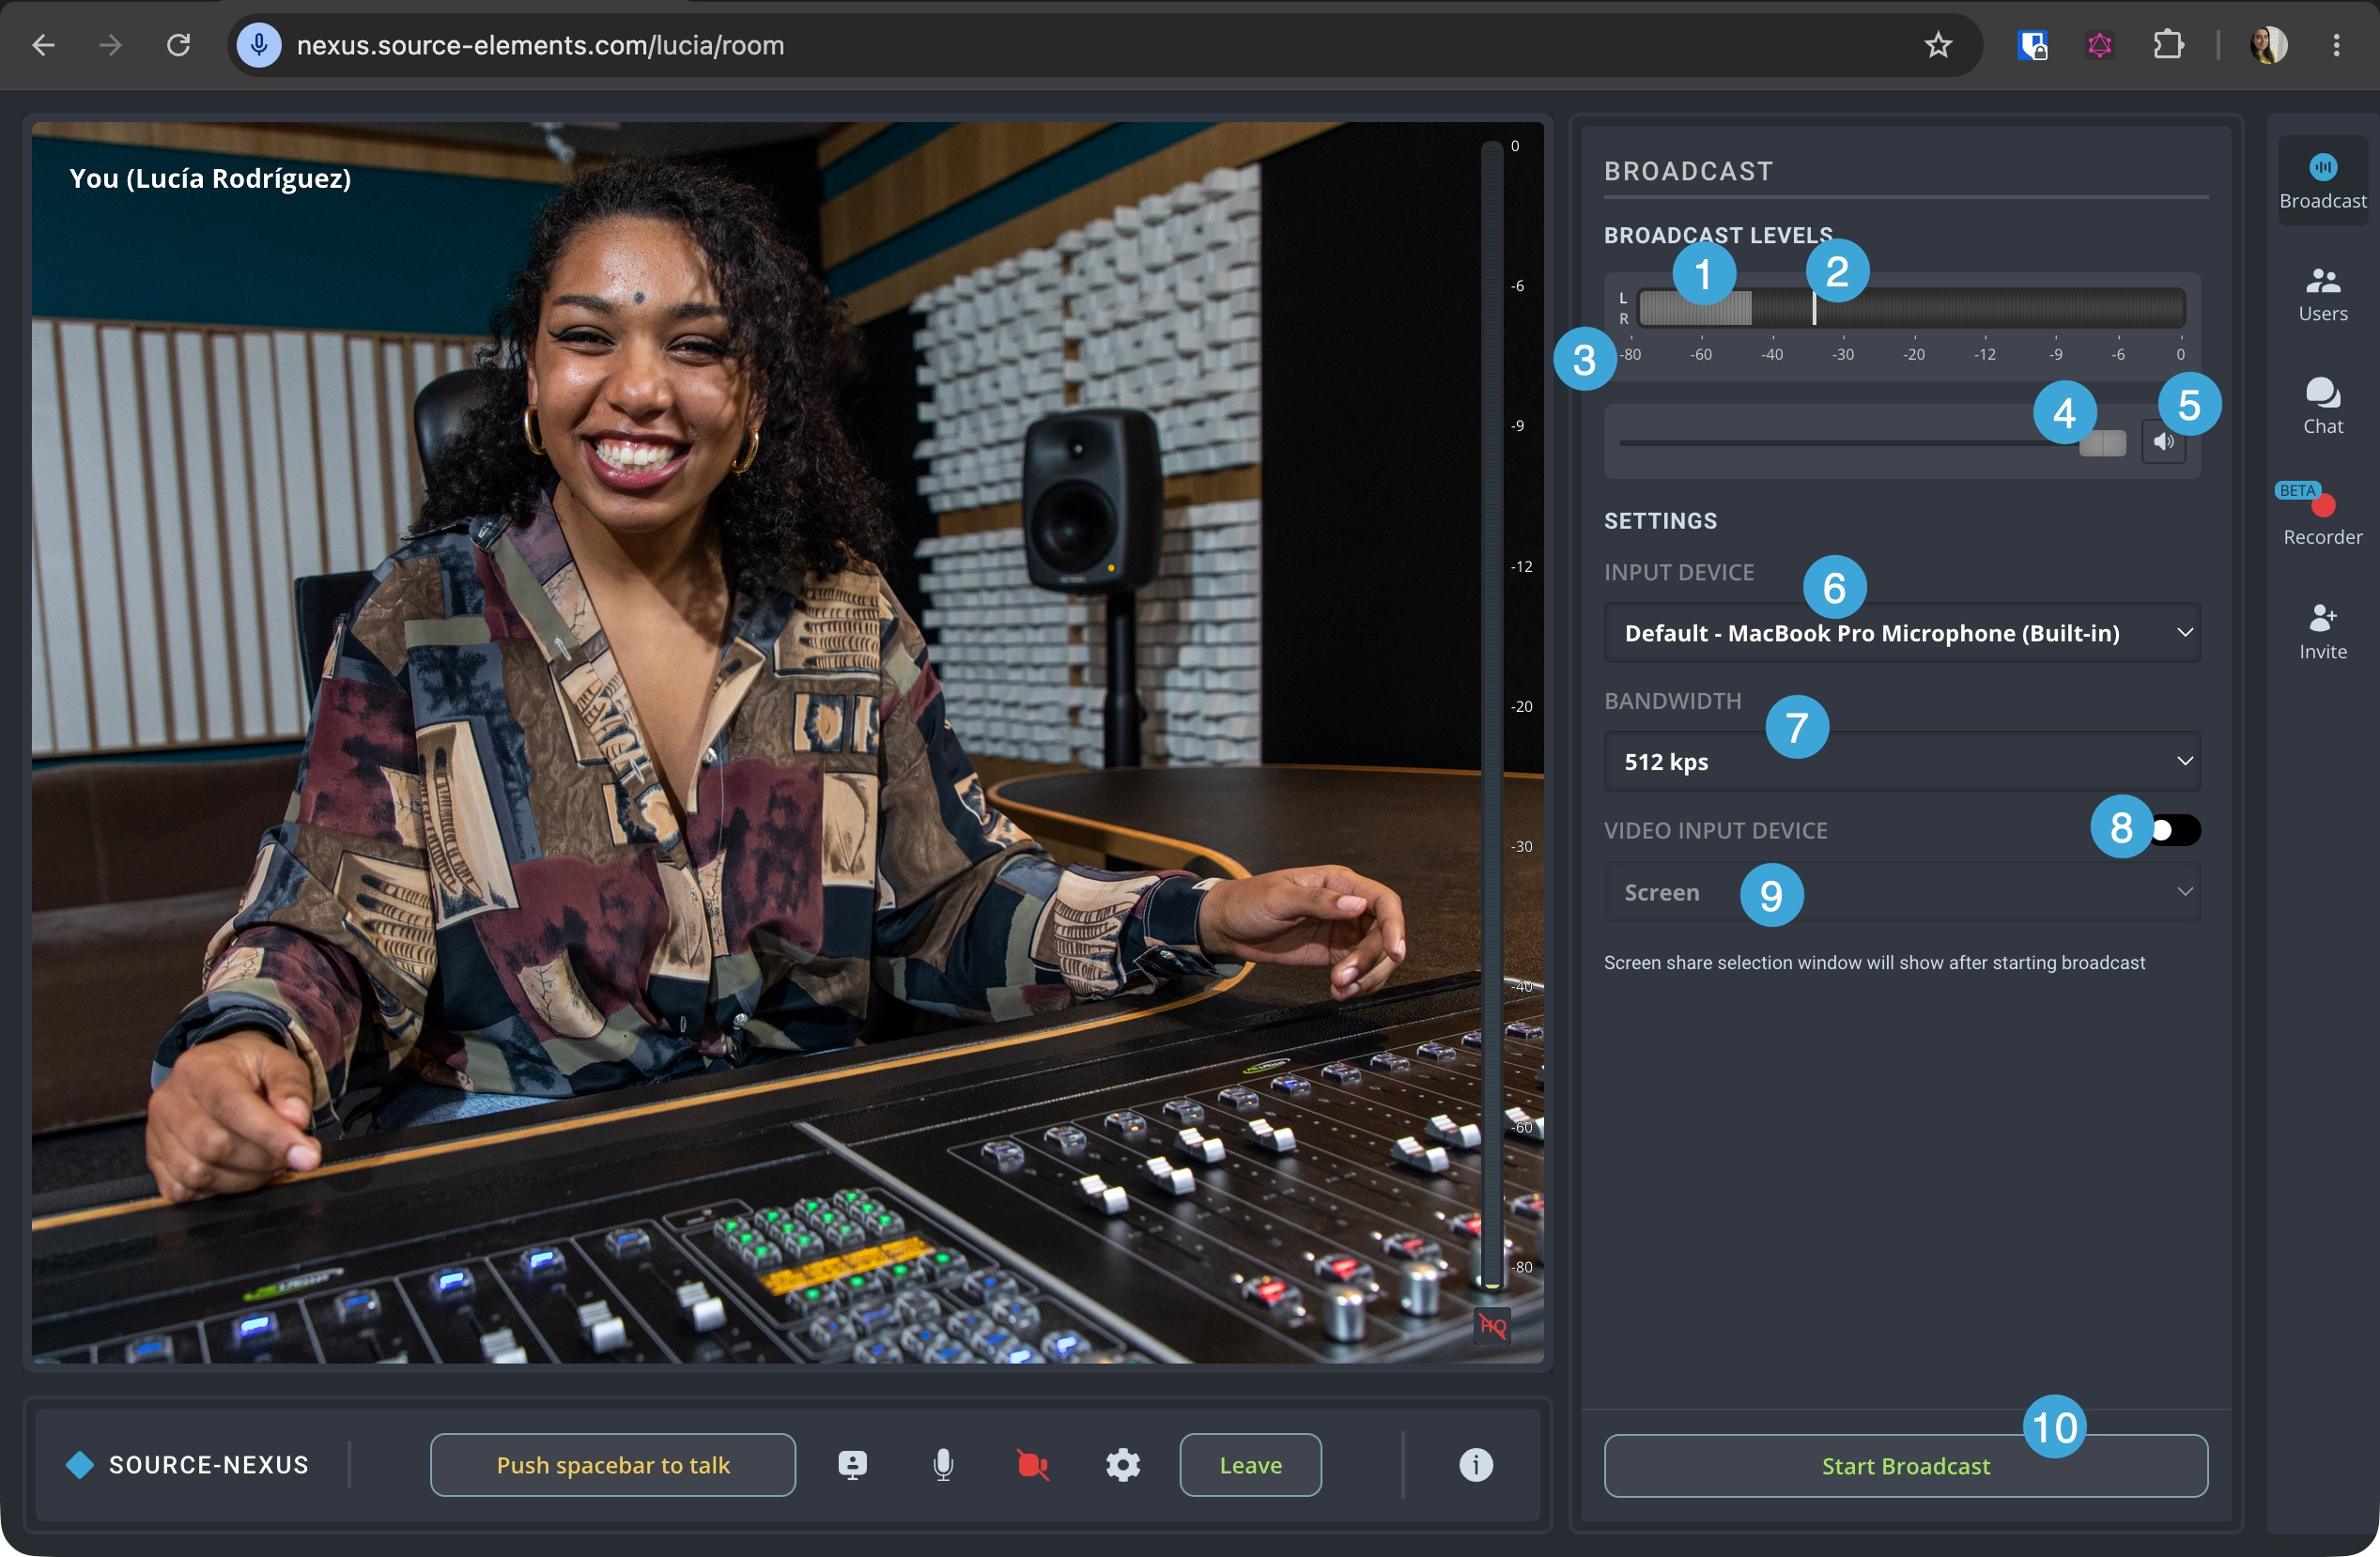The image size is (2380, 1557).
Task: Click the You (Lucía Rodríguez) name label
Action: (210, 179)
